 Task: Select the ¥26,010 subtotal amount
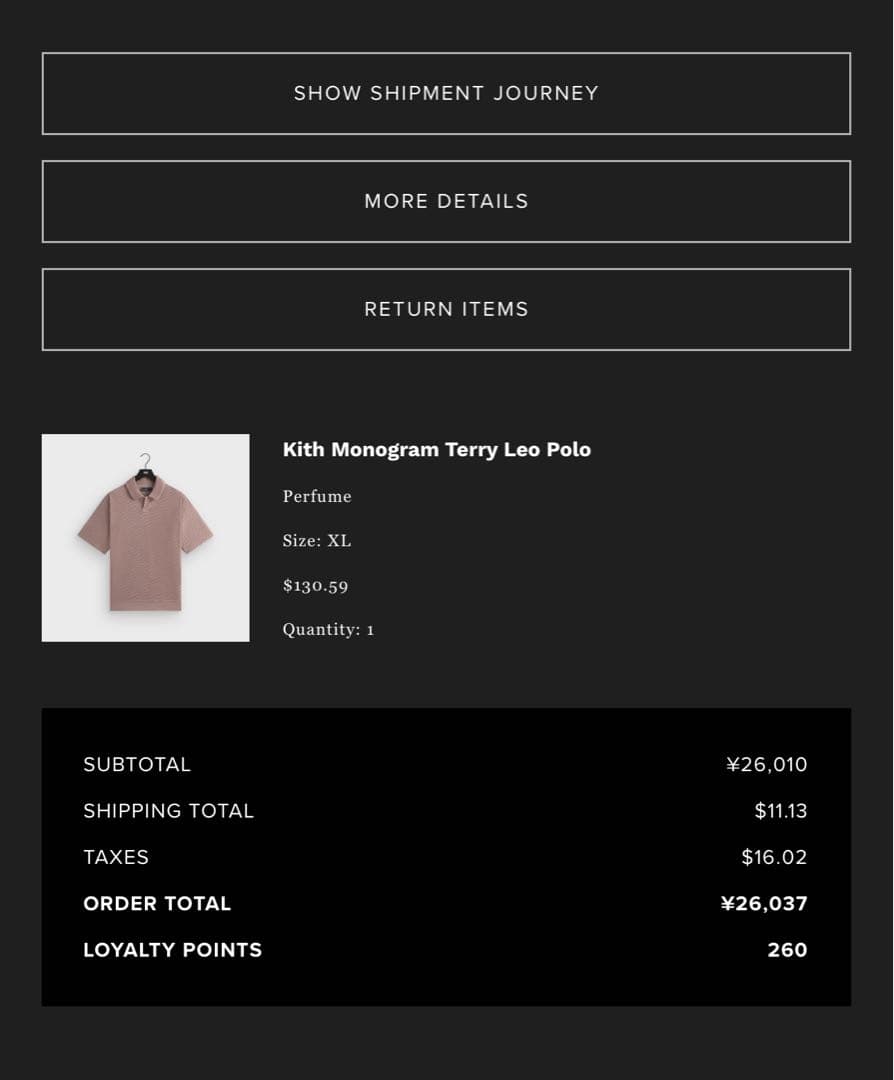768,764
